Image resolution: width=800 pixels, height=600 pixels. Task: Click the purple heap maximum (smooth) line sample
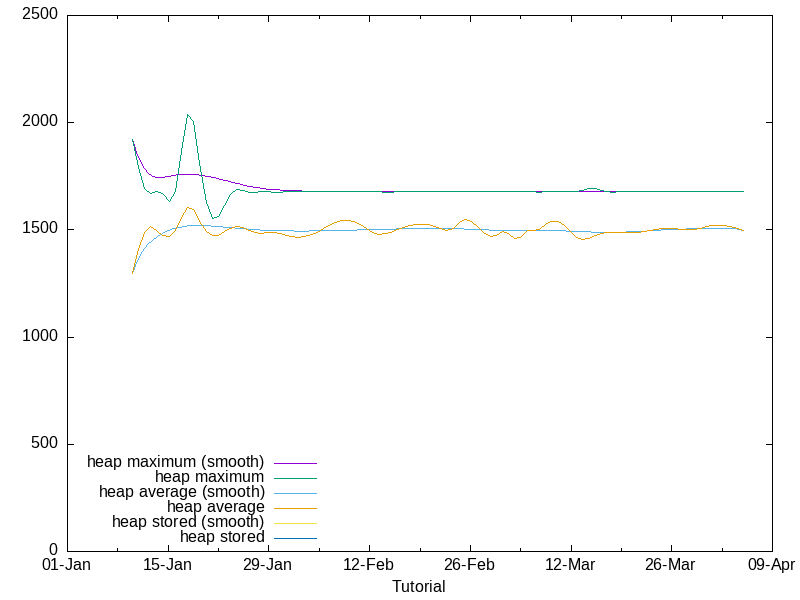coord(294,463)
